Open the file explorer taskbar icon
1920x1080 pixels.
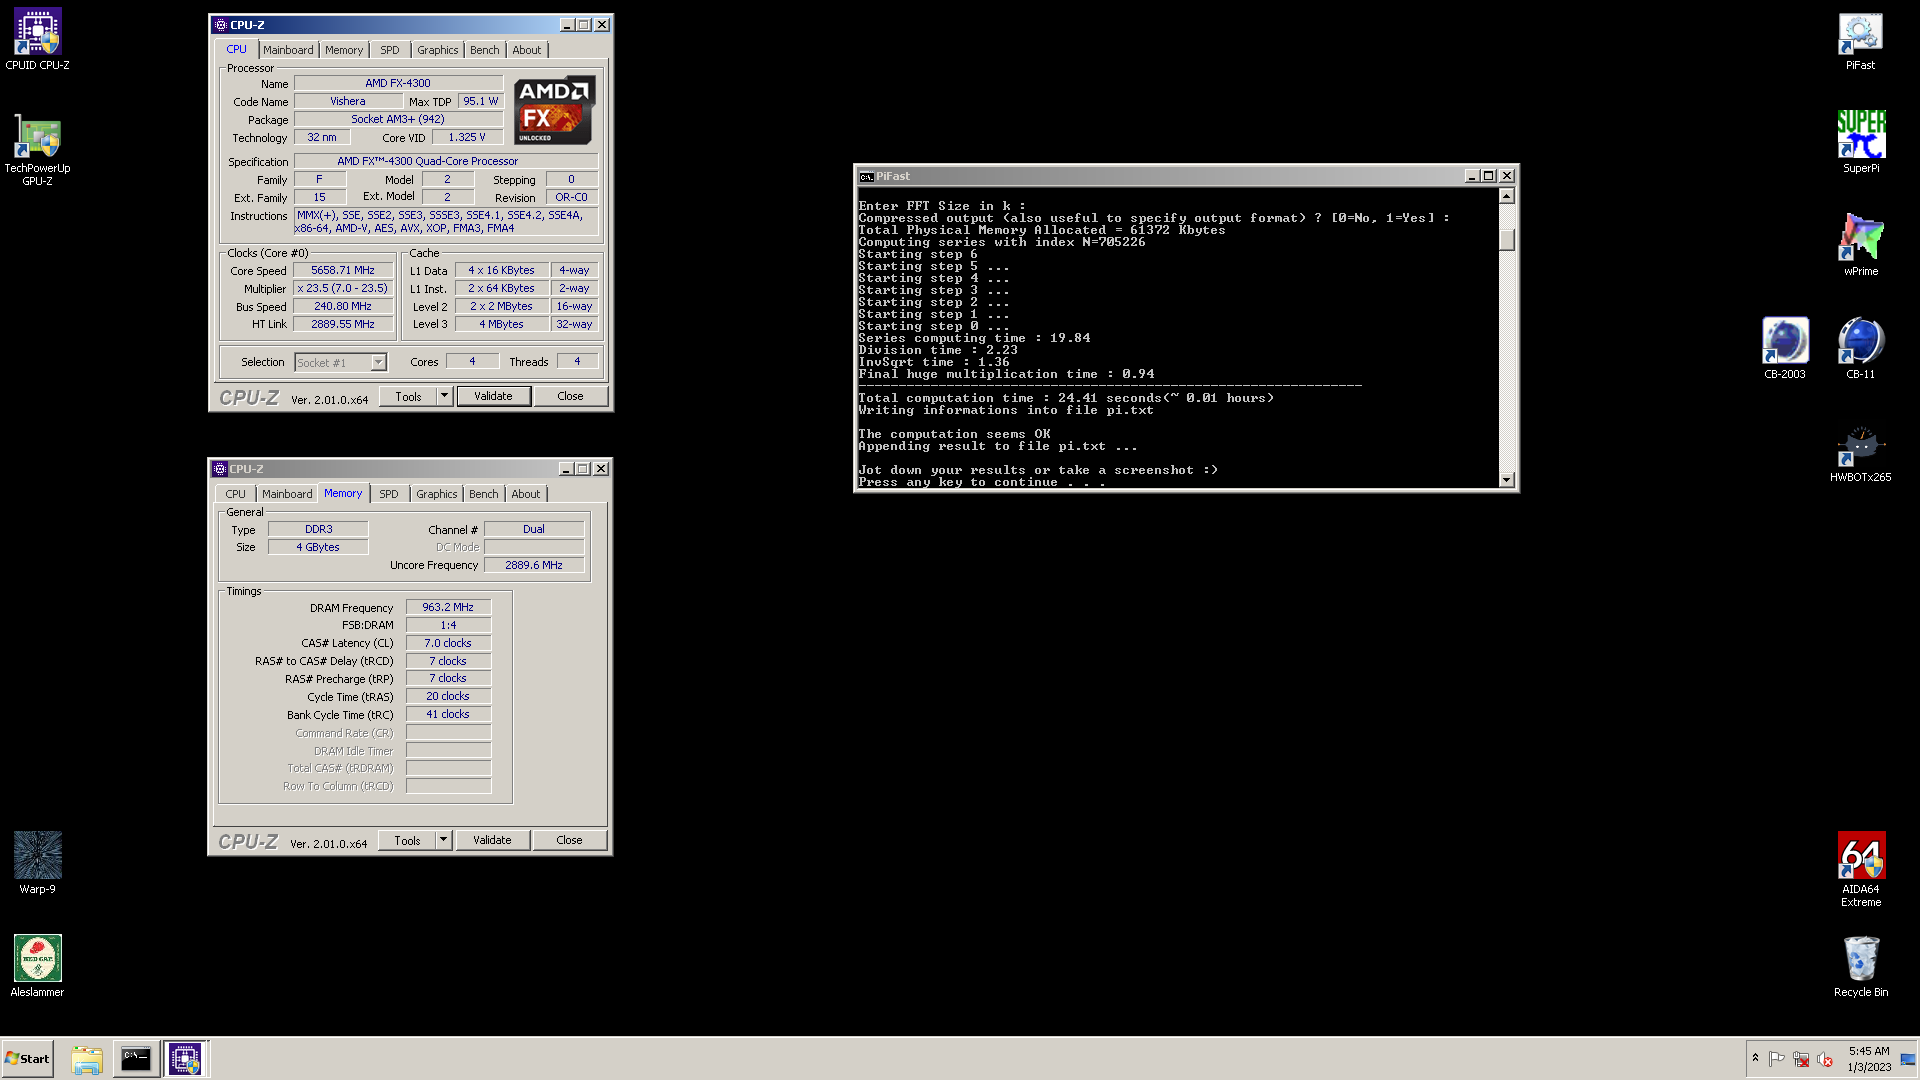tap(87, 1059)
